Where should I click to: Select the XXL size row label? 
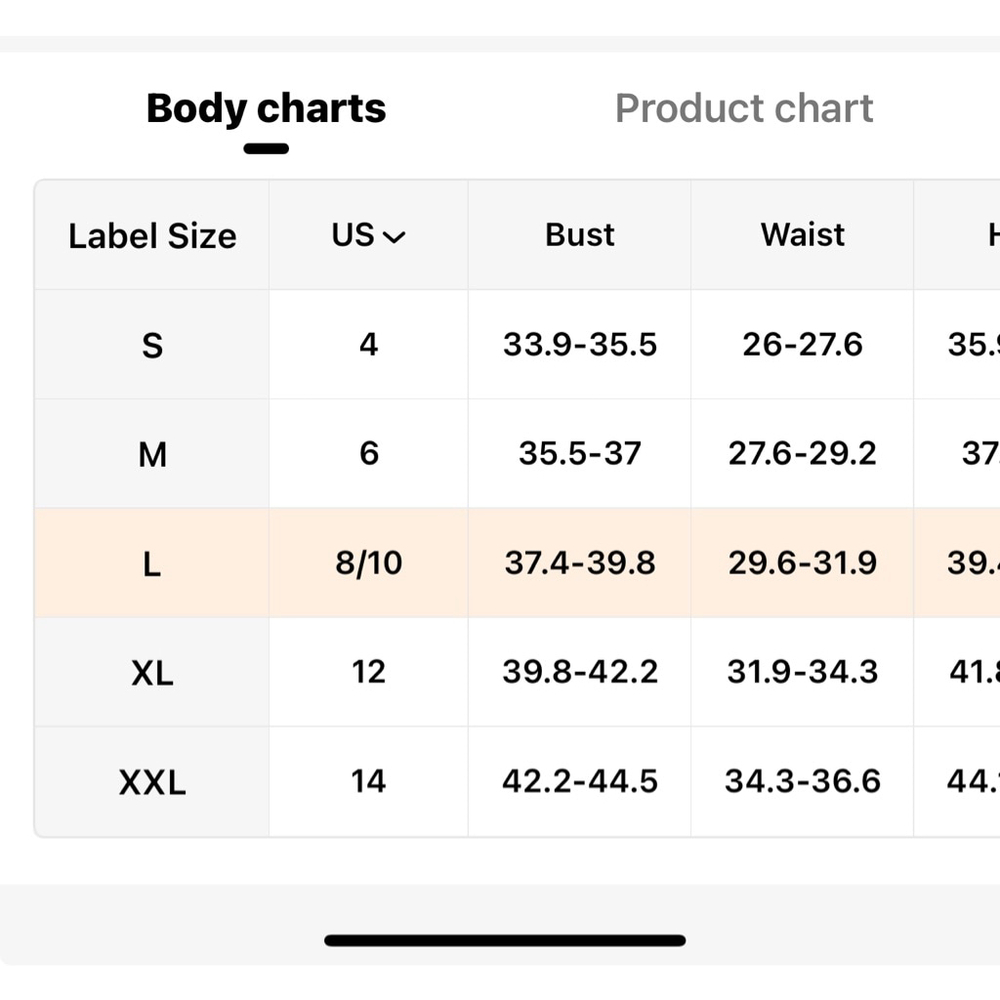coord(152,782)
